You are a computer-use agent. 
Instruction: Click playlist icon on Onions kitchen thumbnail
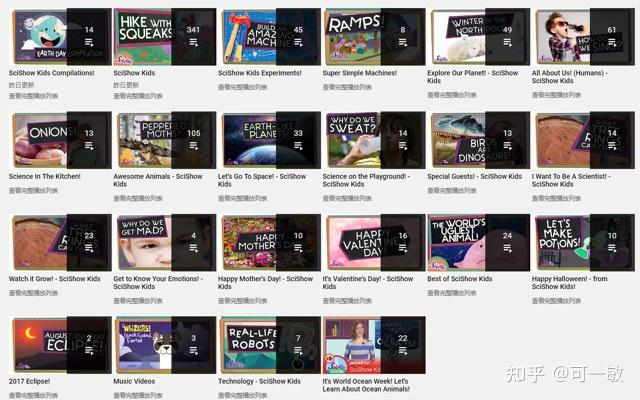89,146
